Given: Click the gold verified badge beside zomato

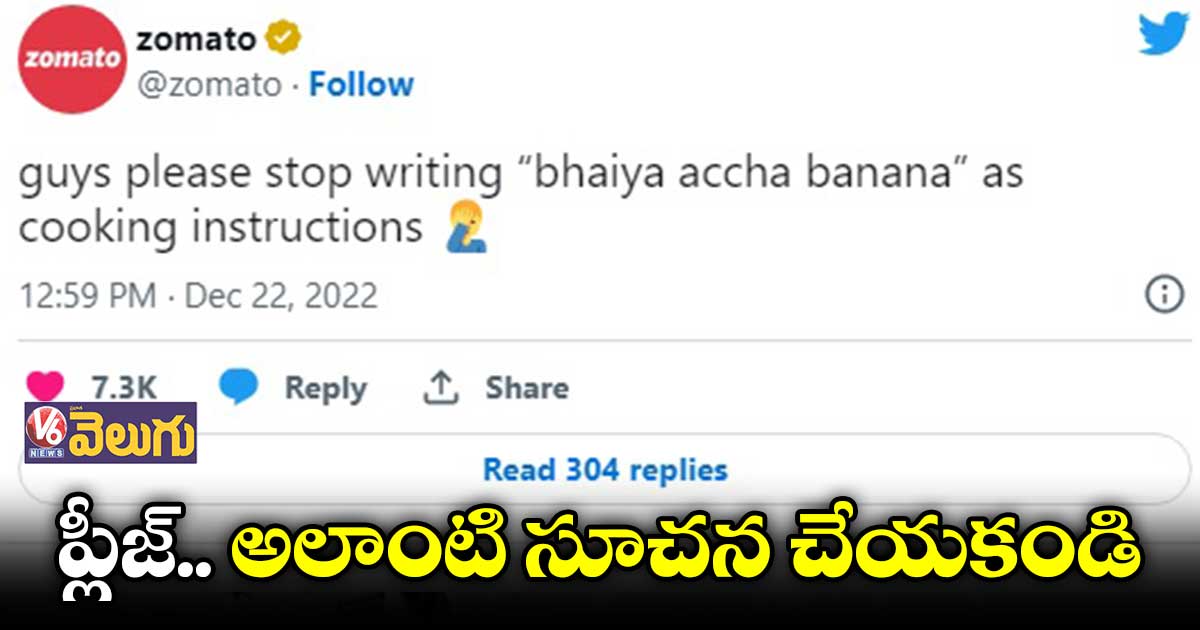Looking at the screenshot, I should coord(284,39).
